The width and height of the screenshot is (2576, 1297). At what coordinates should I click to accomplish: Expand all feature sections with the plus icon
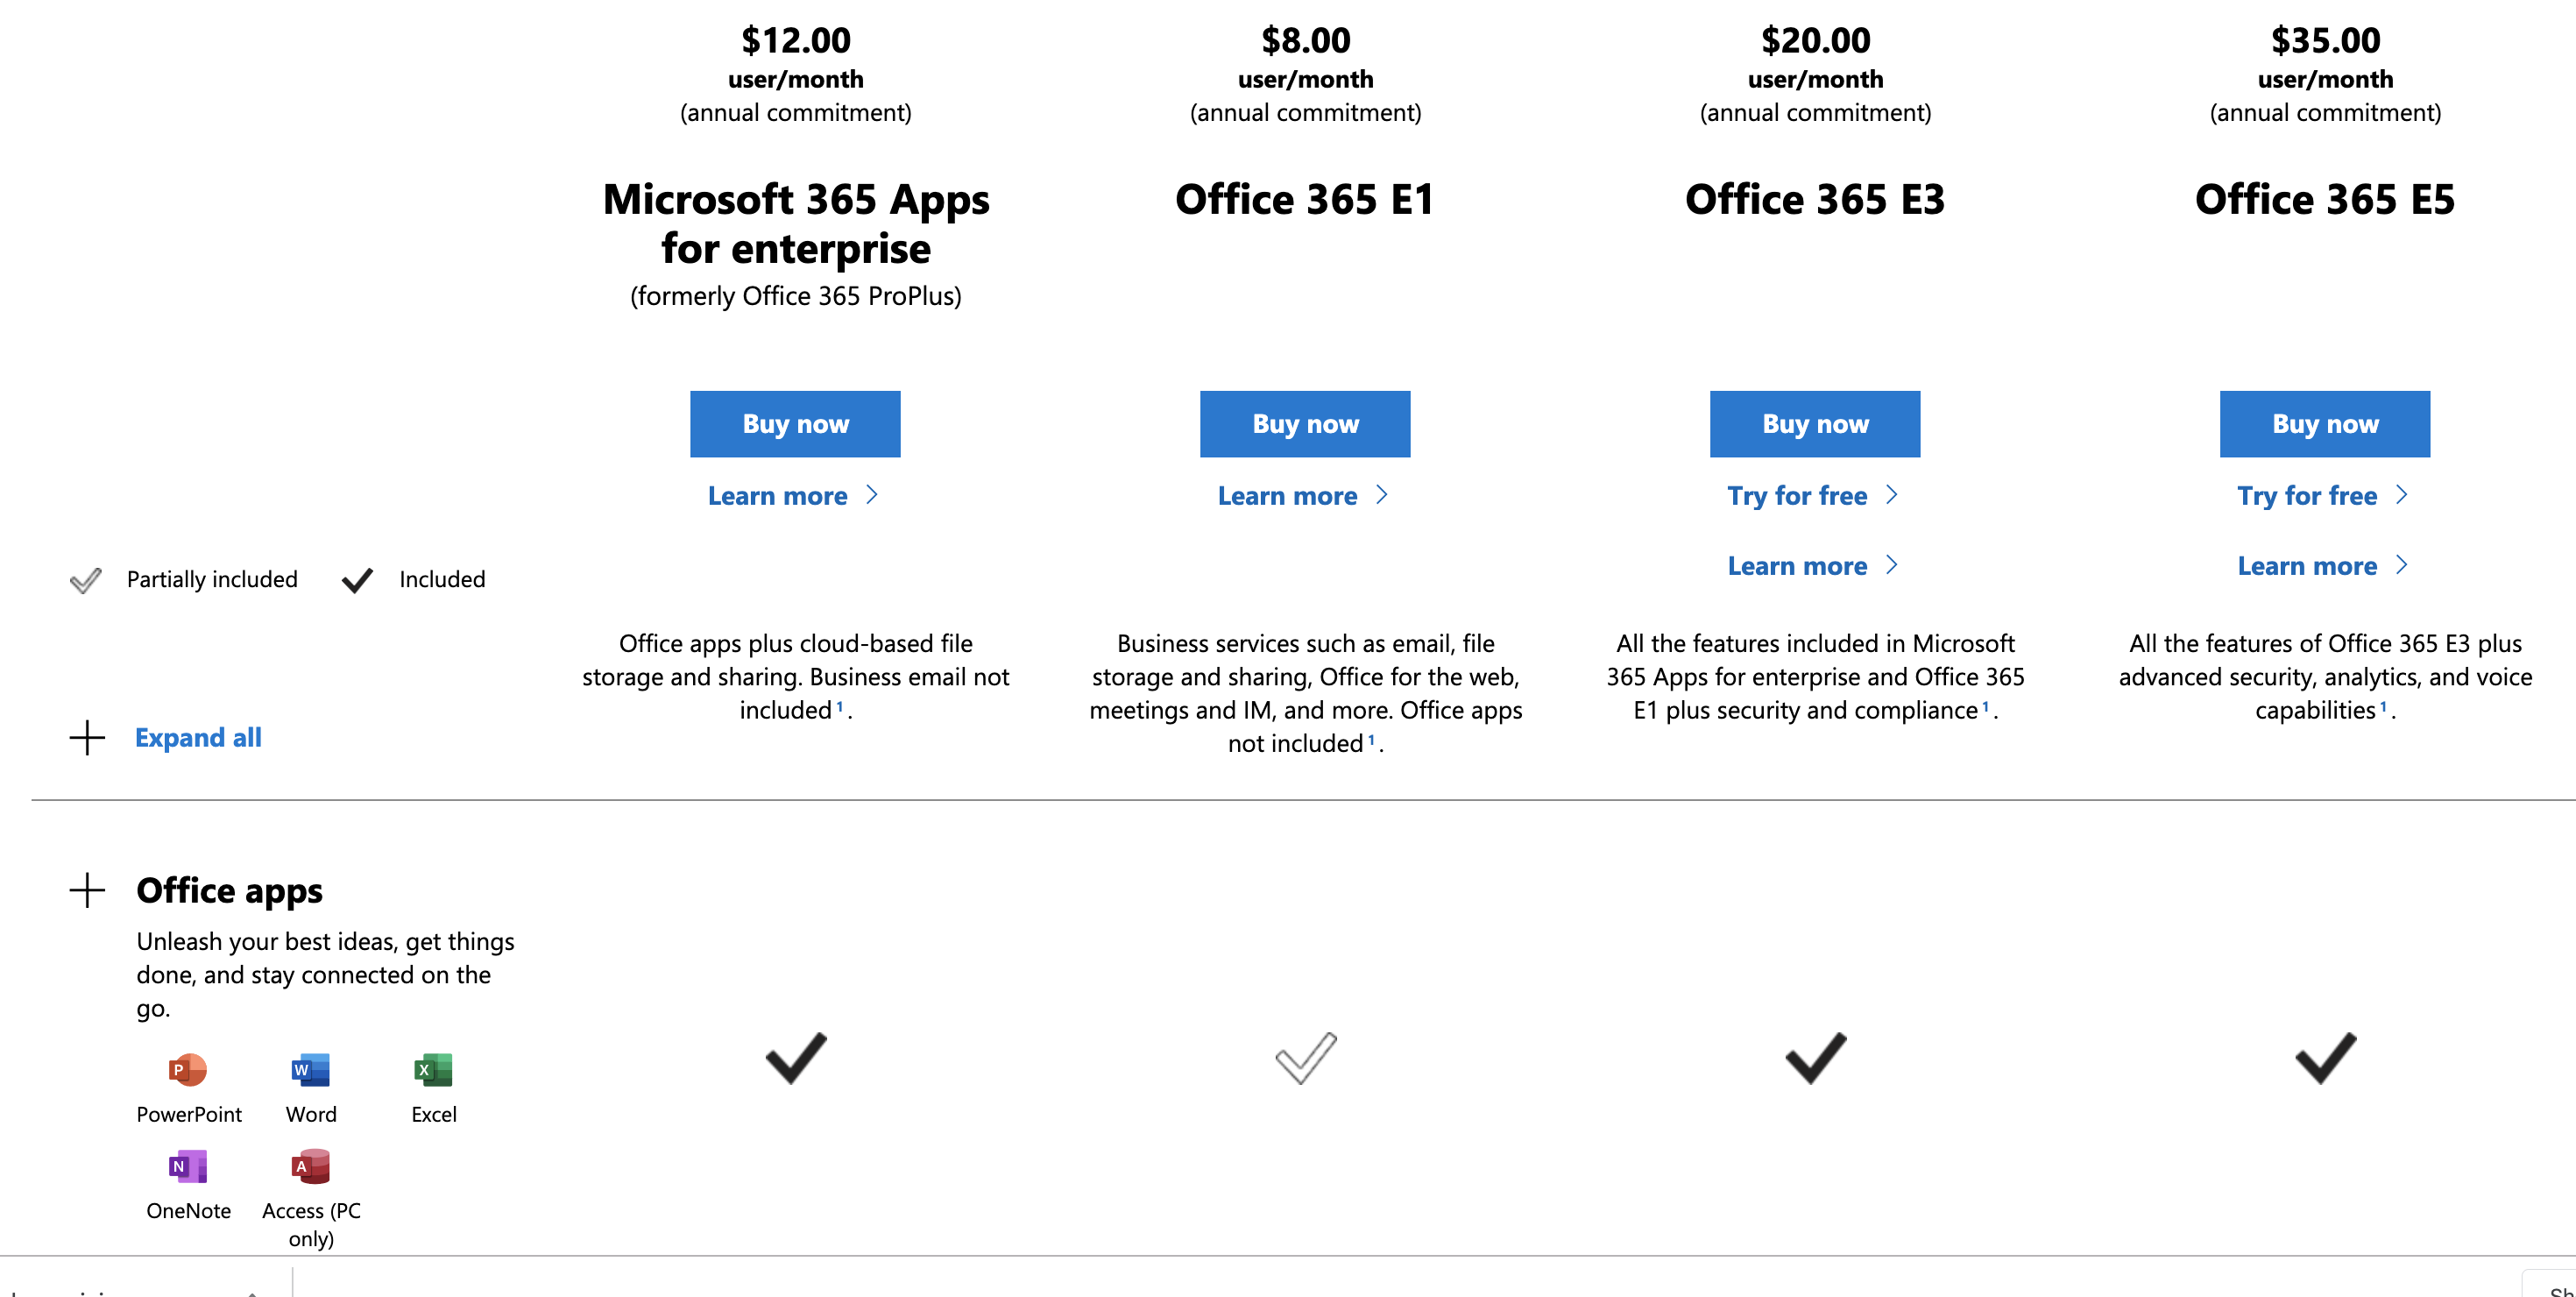[x=87, y=738]
